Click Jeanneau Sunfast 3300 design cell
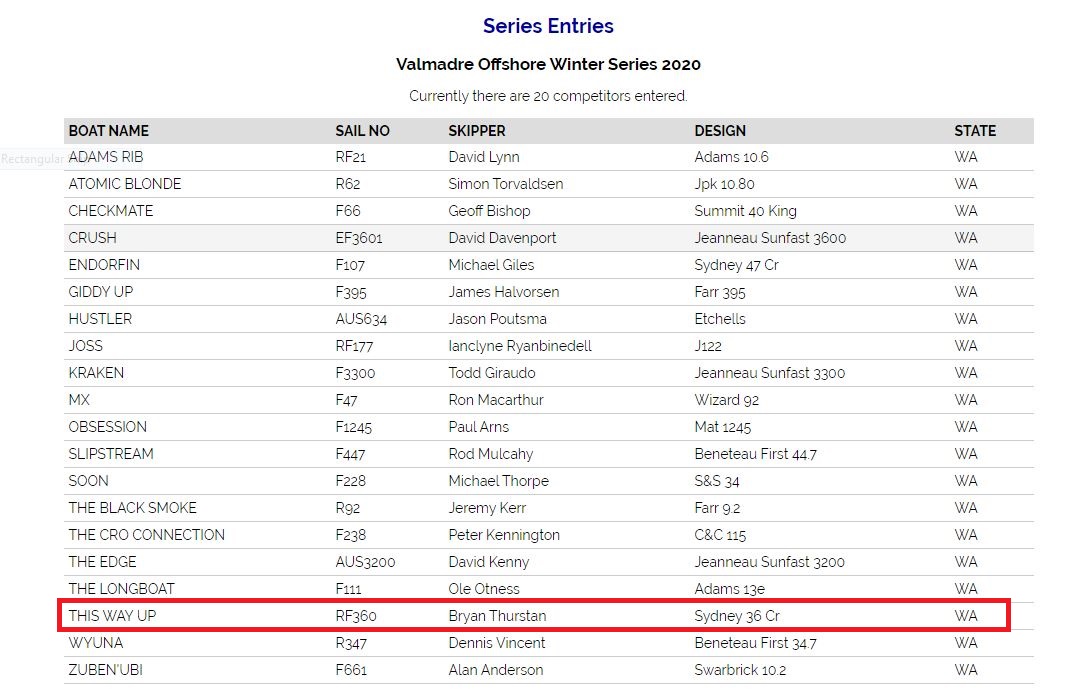 (769, 373)
